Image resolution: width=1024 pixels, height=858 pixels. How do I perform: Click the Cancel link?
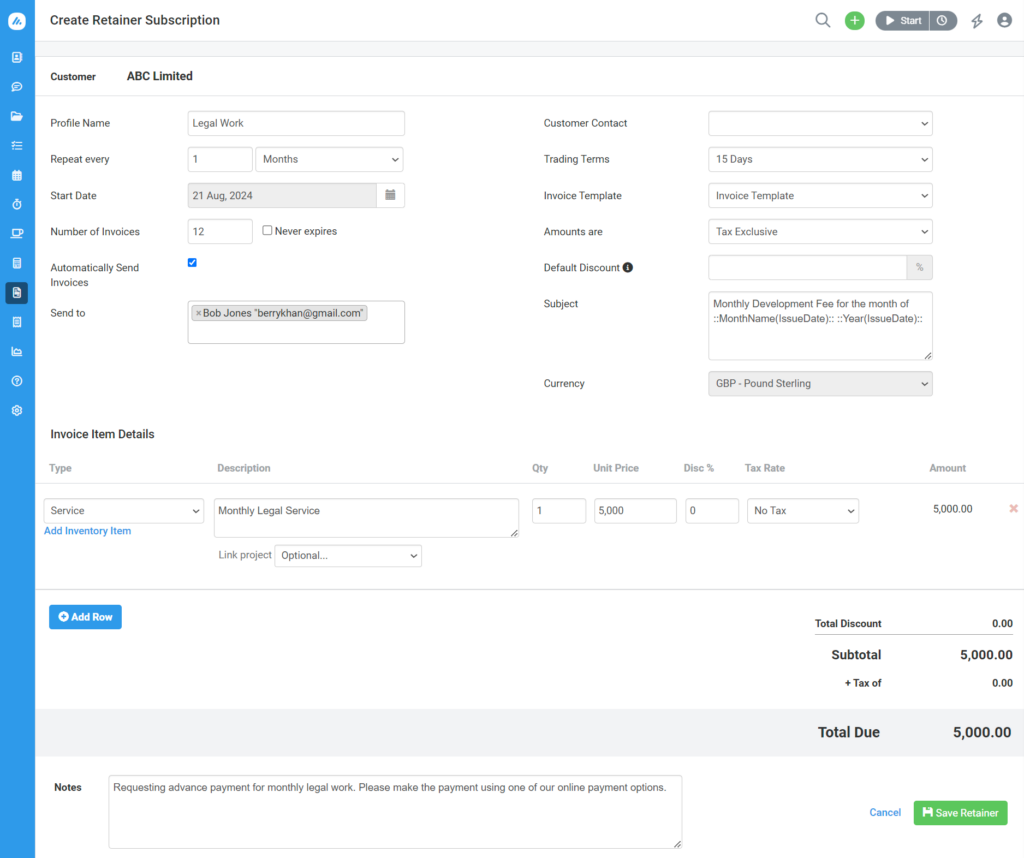(x=885, y=812)
